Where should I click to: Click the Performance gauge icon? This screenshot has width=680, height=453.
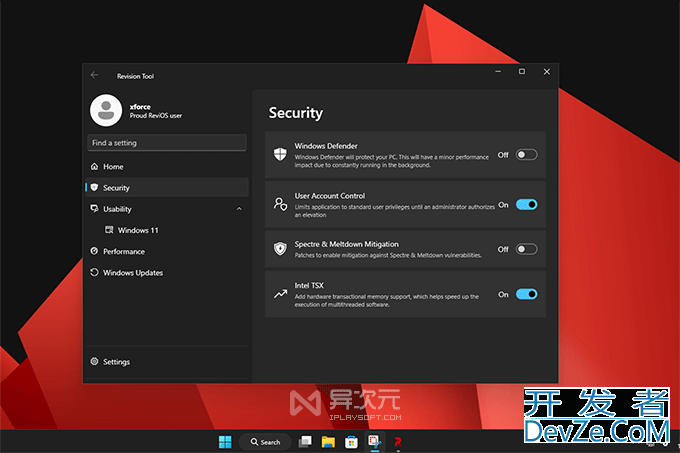click(95, 251)
